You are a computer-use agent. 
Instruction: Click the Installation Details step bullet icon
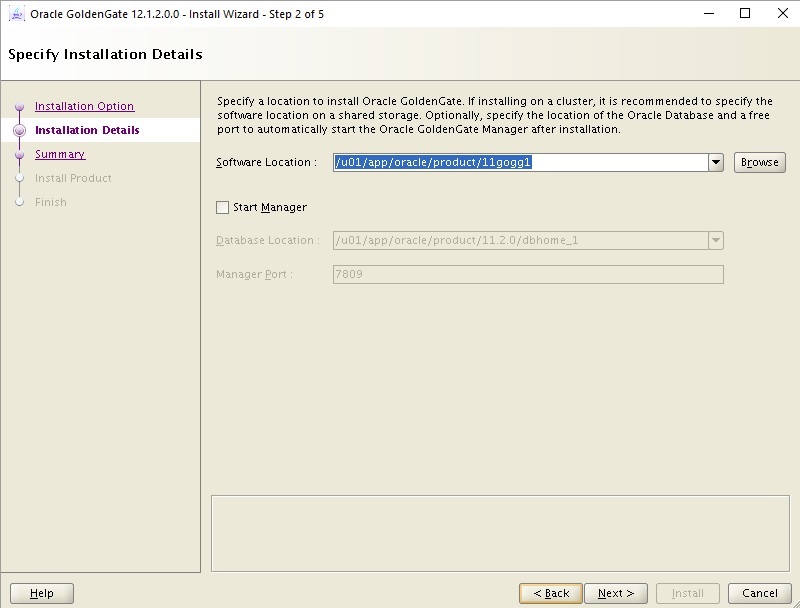pyautogui.click(x=19, y=130)
